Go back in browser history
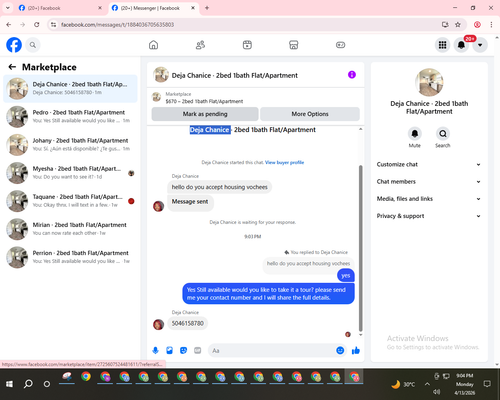This screenshot has height=400, width=500. pos(9,24)
